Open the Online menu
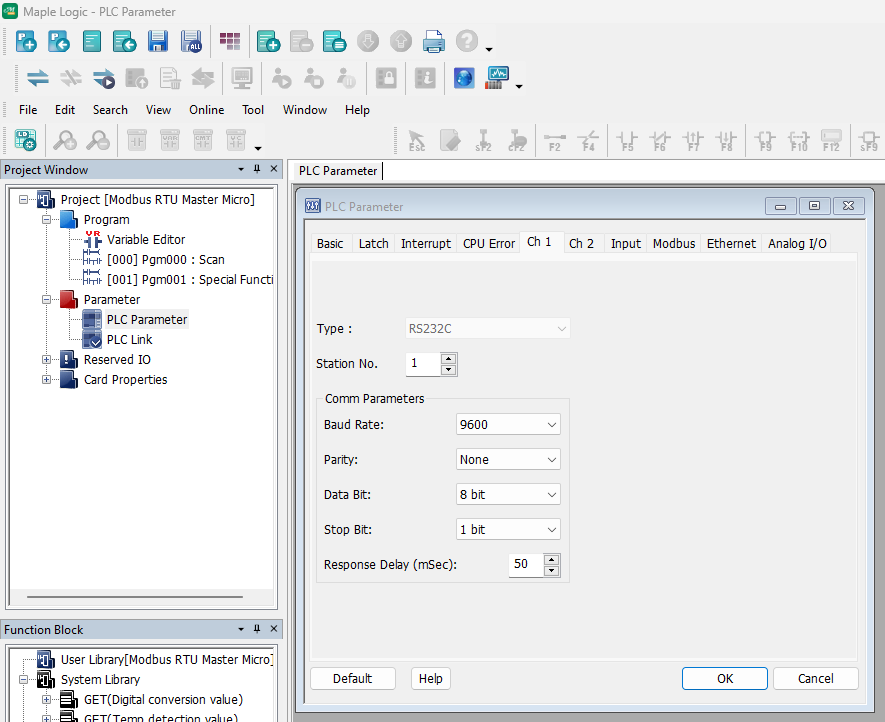The height and width of the screenshot is (722, 885). pyautogui.click(x=207, y=110)
